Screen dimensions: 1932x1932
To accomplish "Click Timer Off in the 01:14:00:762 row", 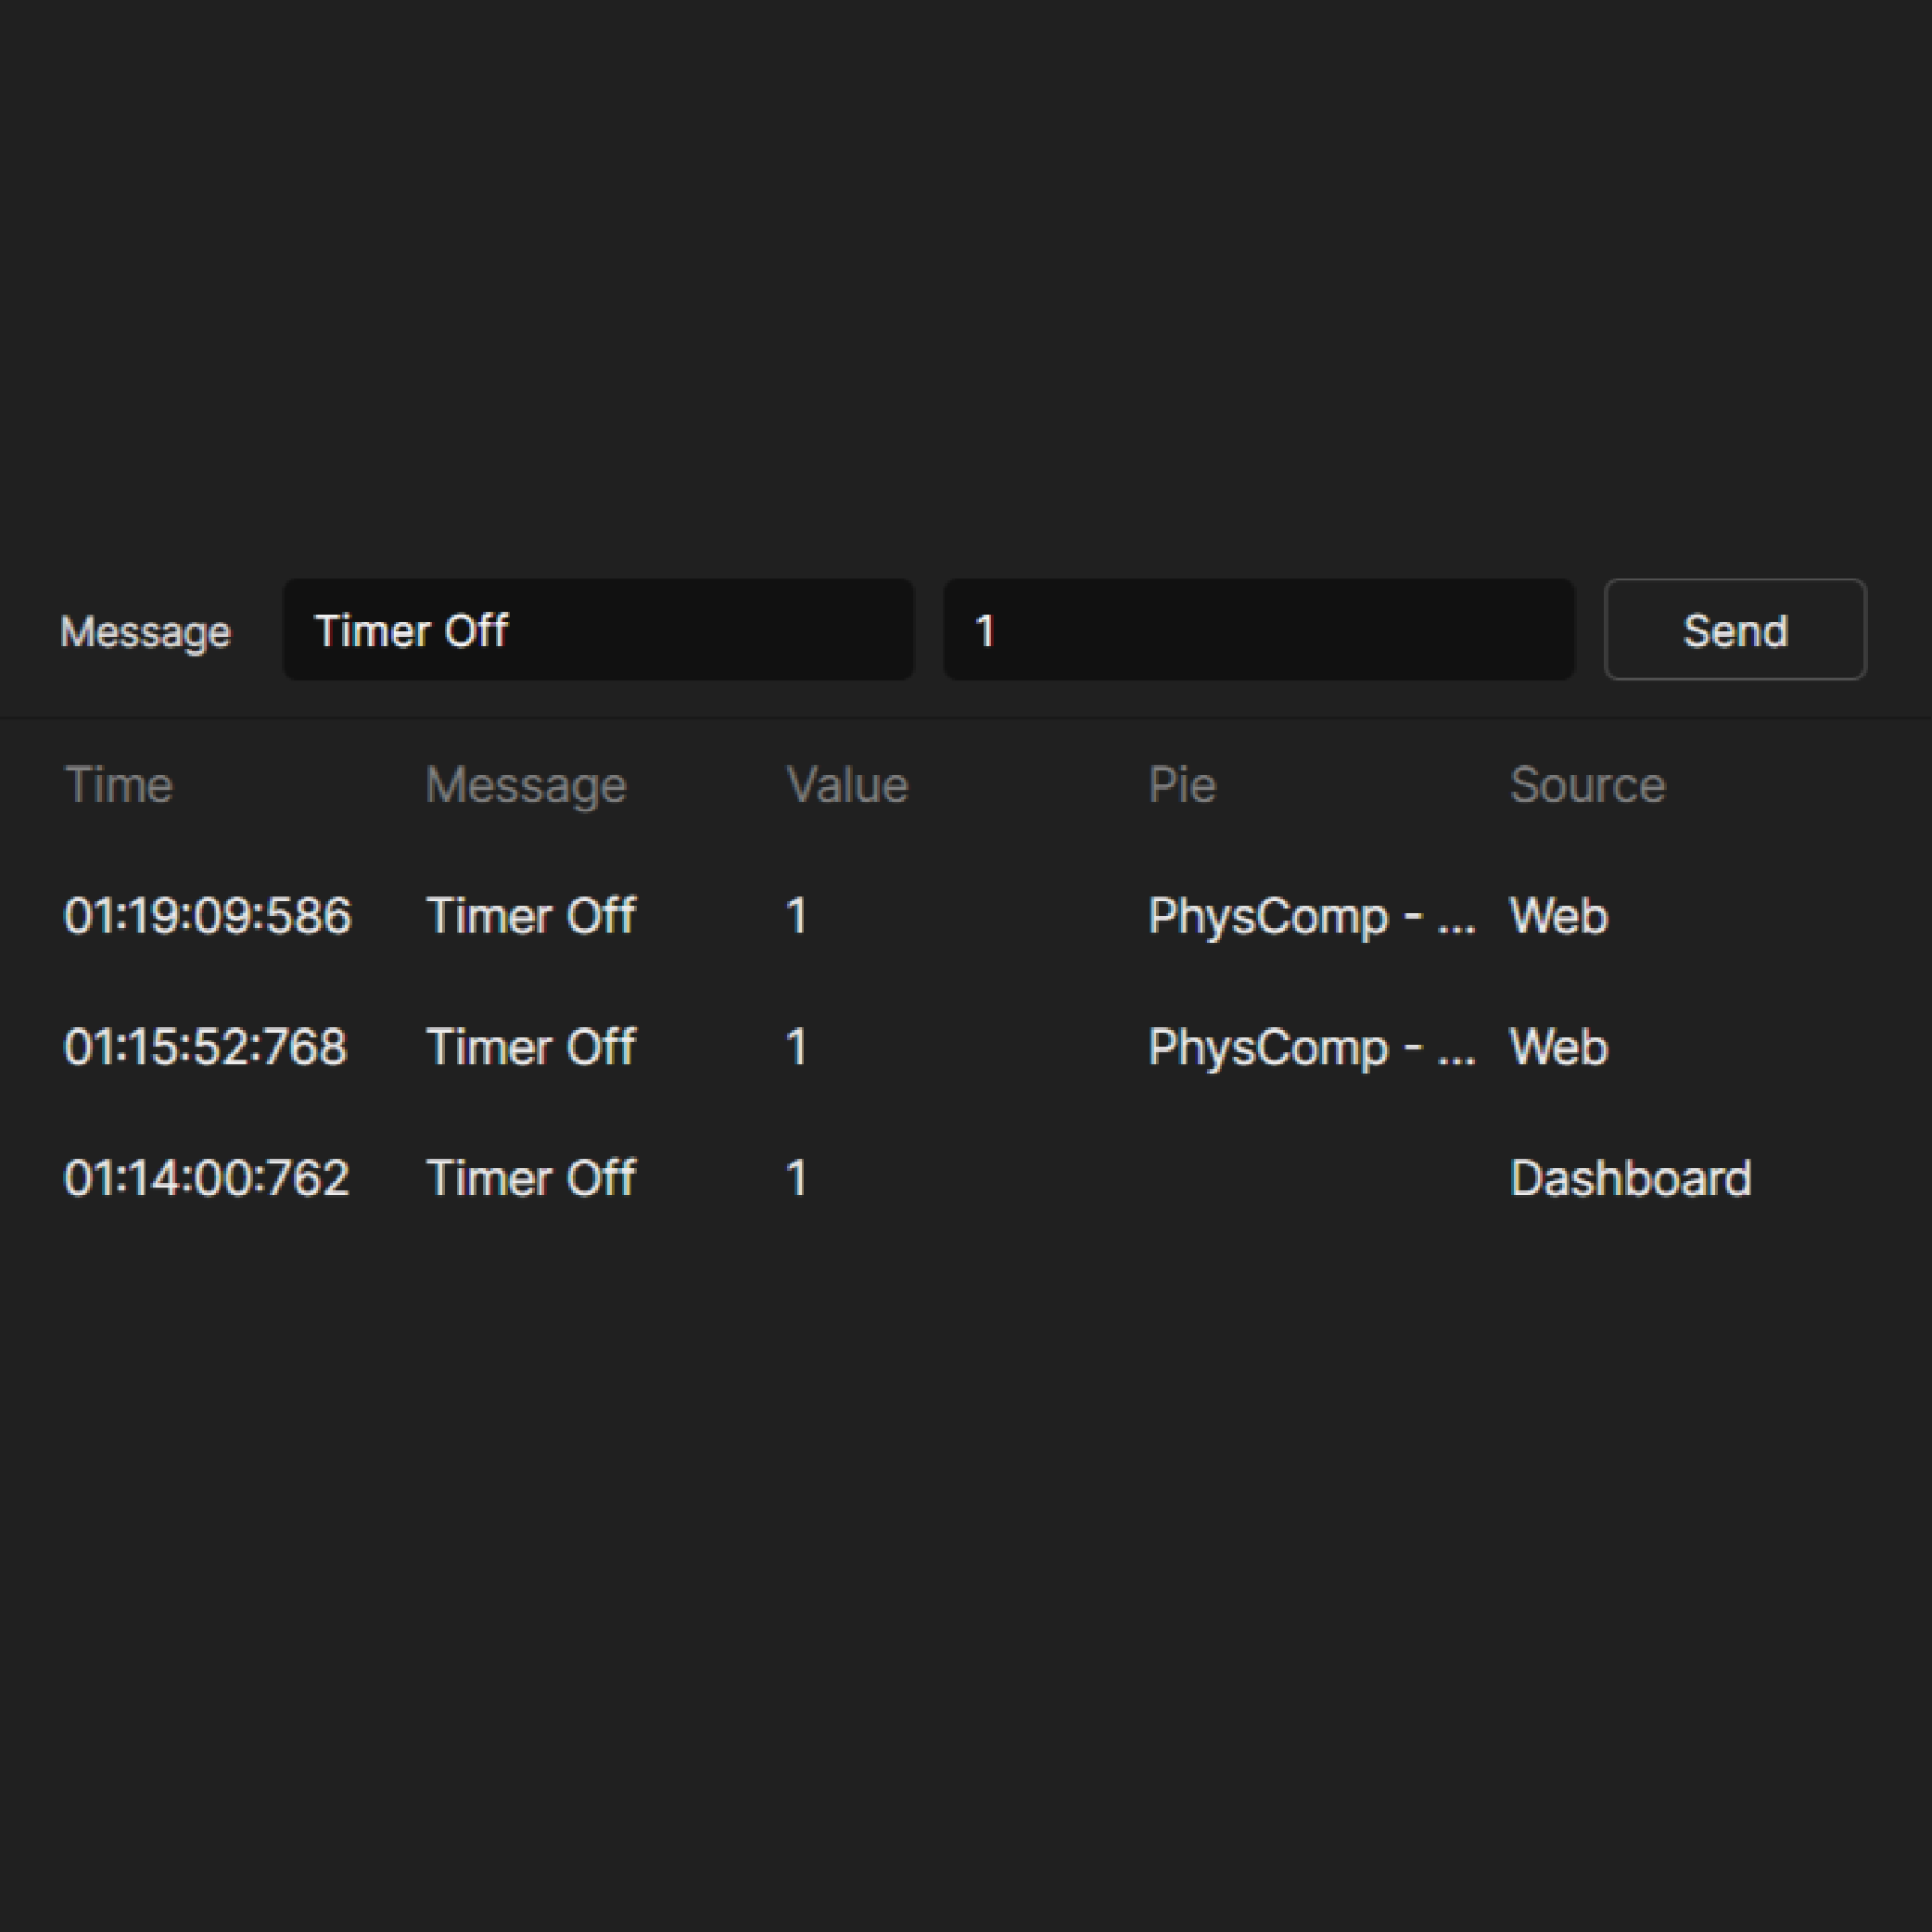I will pos(531,1178).
